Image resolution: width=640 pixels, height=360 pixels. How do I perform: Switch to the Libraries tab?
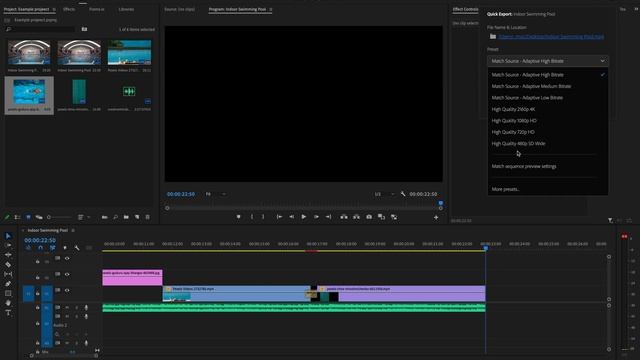pyautogui.click(x=126, y=9)
